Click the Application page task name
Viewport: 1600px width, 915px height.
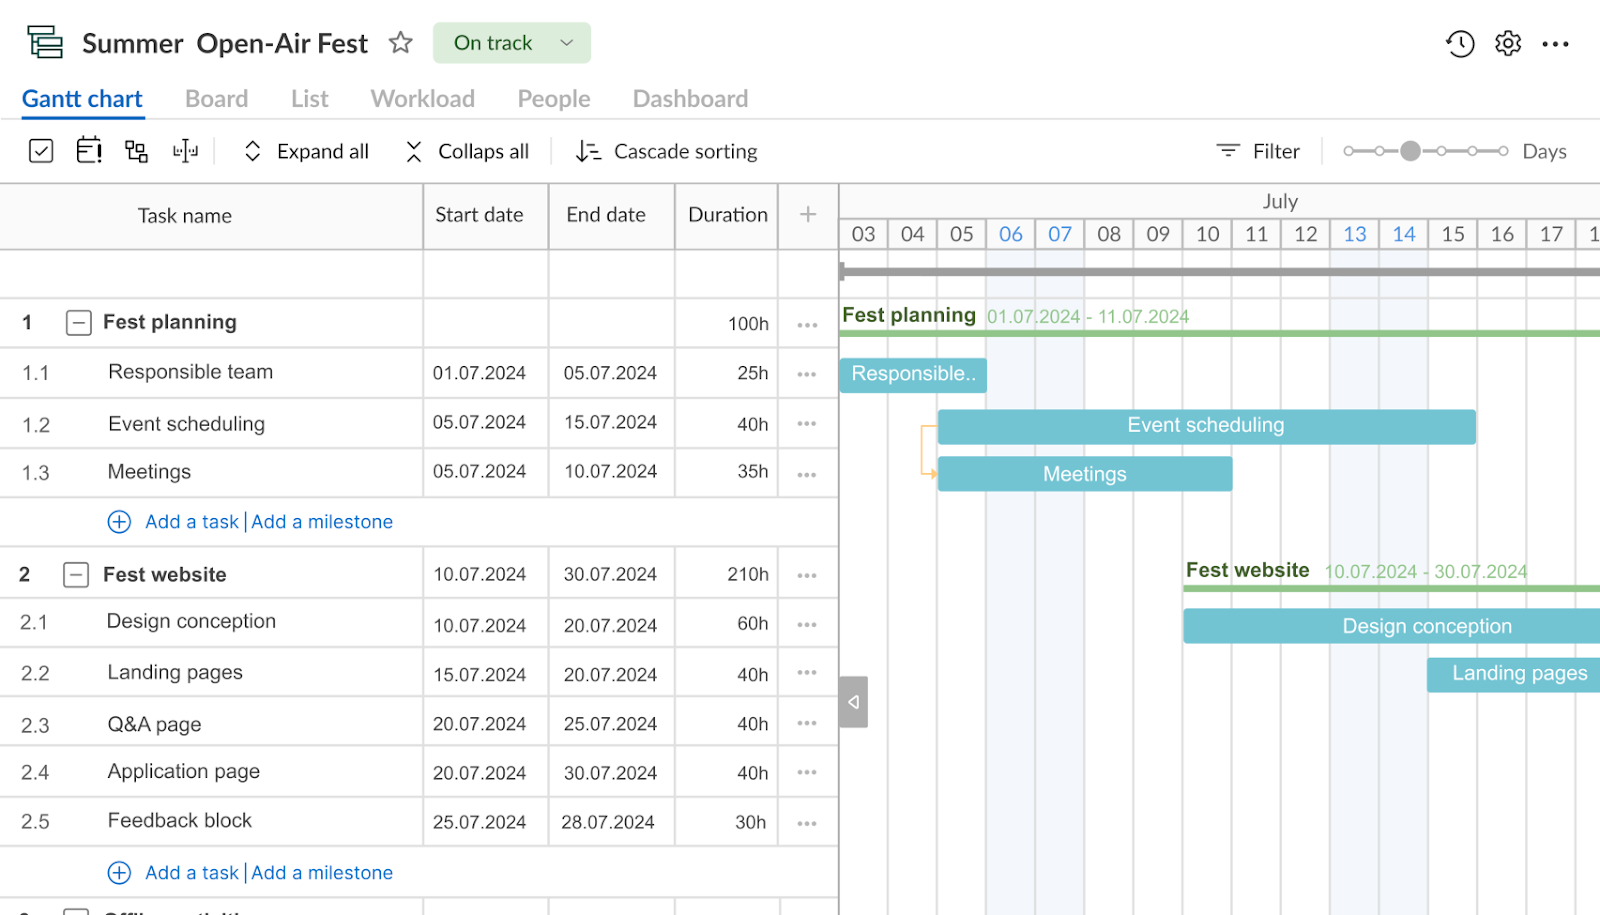[184, 772]
